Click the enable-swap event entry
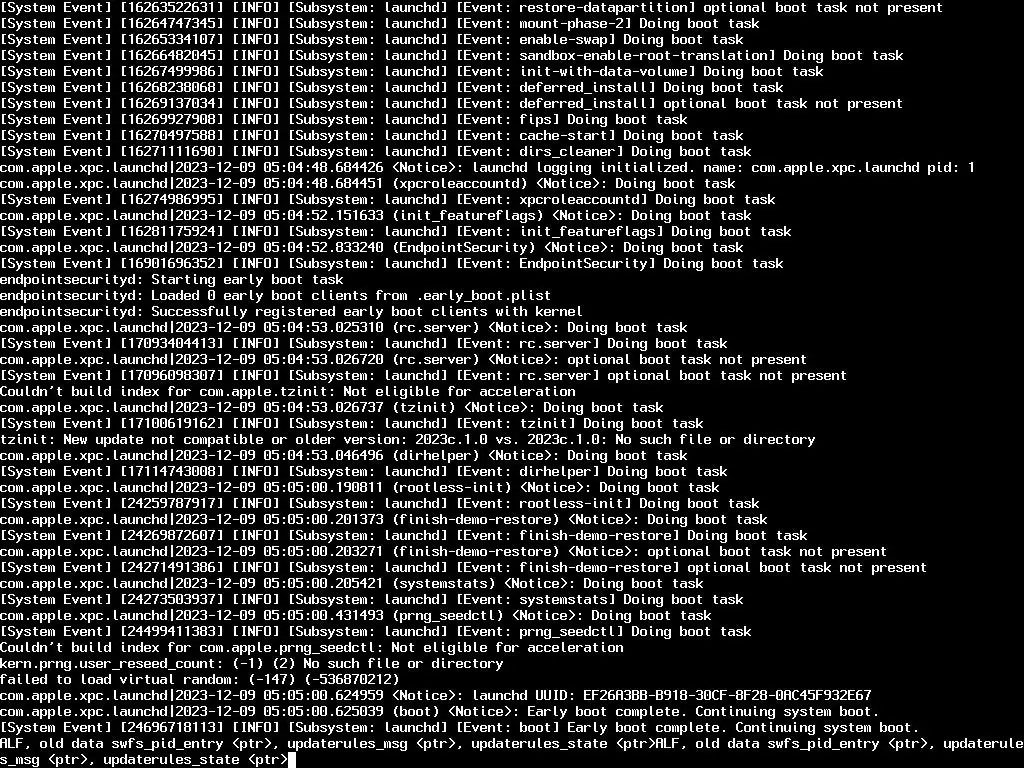The height and width of the screenshot is (768, 1024). pos(372,40)
